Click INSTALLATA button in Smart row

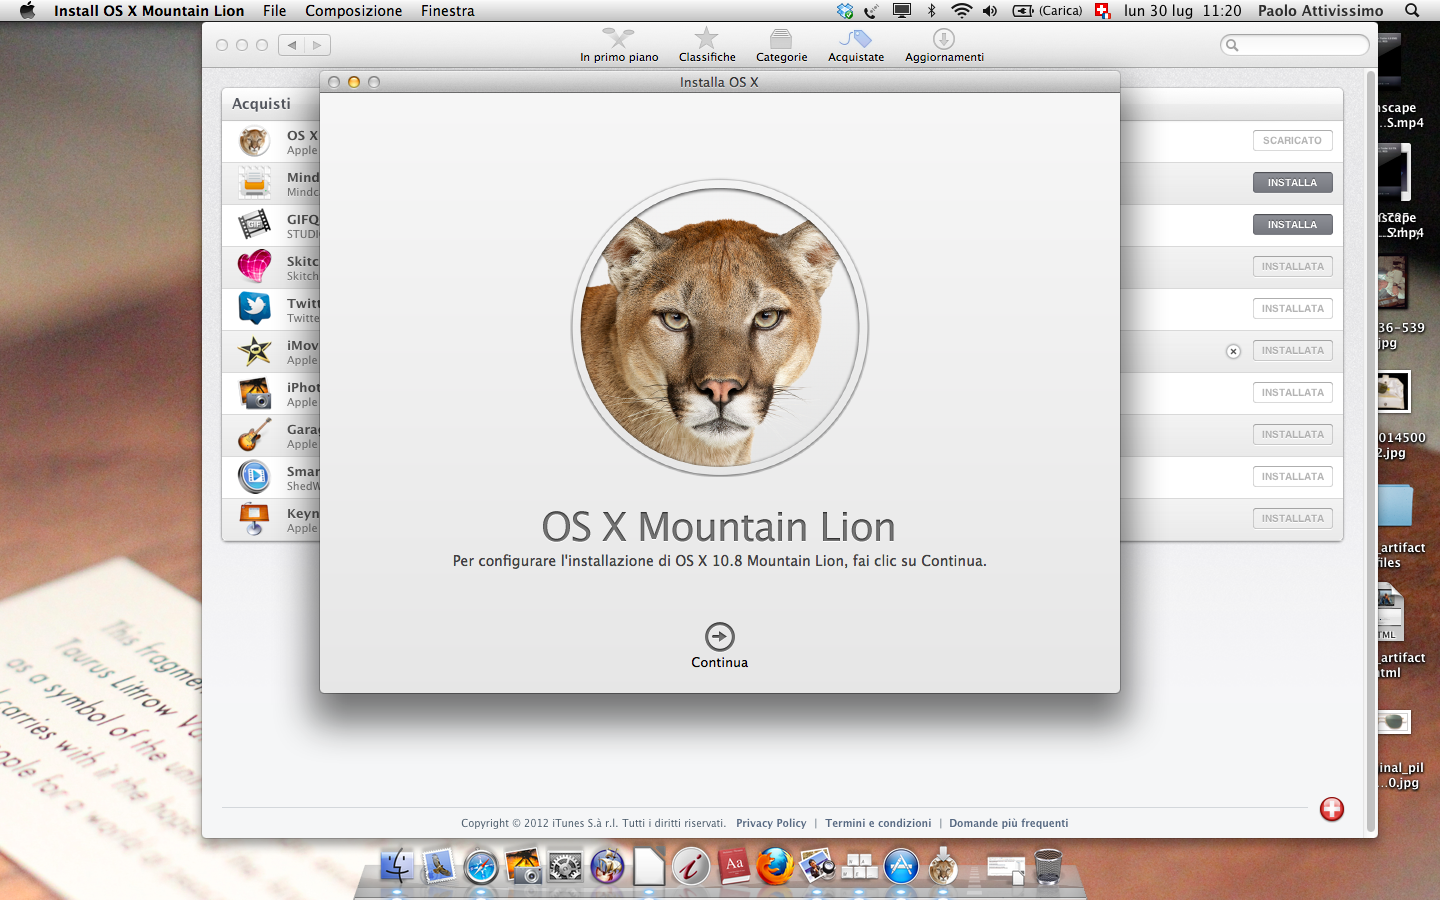tap(1292, 477)
